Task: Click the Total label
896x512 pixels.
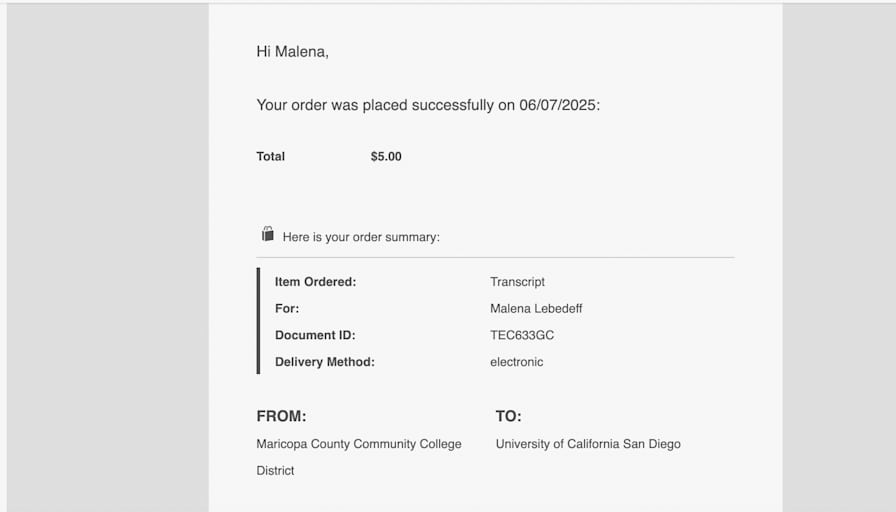Action: (x=270, y=157)
